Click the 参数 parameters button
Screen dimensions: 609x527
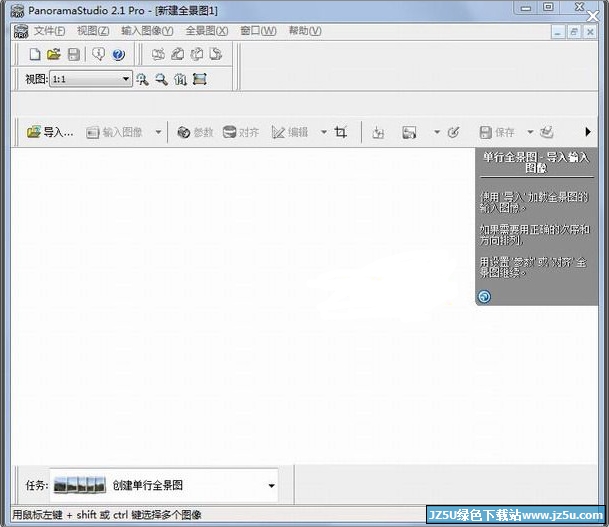pos(195,132)
